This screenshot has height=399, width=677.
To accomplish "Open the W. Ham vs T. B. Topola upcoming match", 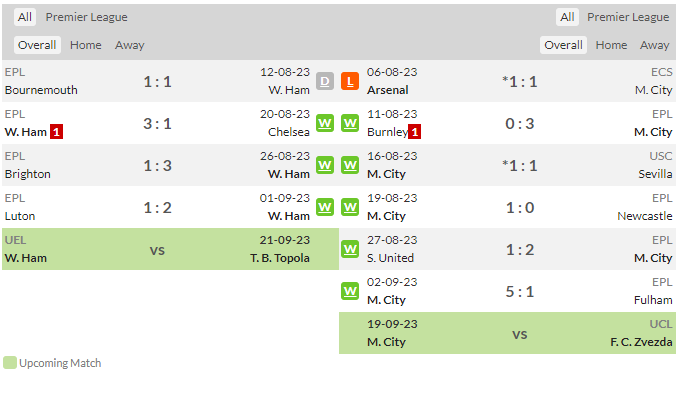I will click(171, 249).
